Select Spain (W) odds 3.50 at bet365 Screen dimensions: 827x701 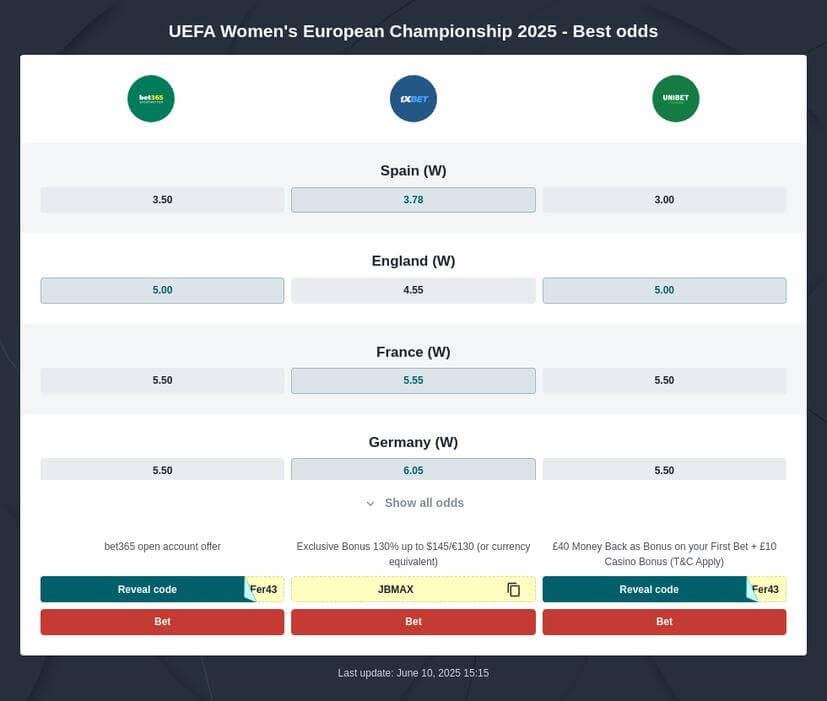pyautogui.click(x=162, y=200)
